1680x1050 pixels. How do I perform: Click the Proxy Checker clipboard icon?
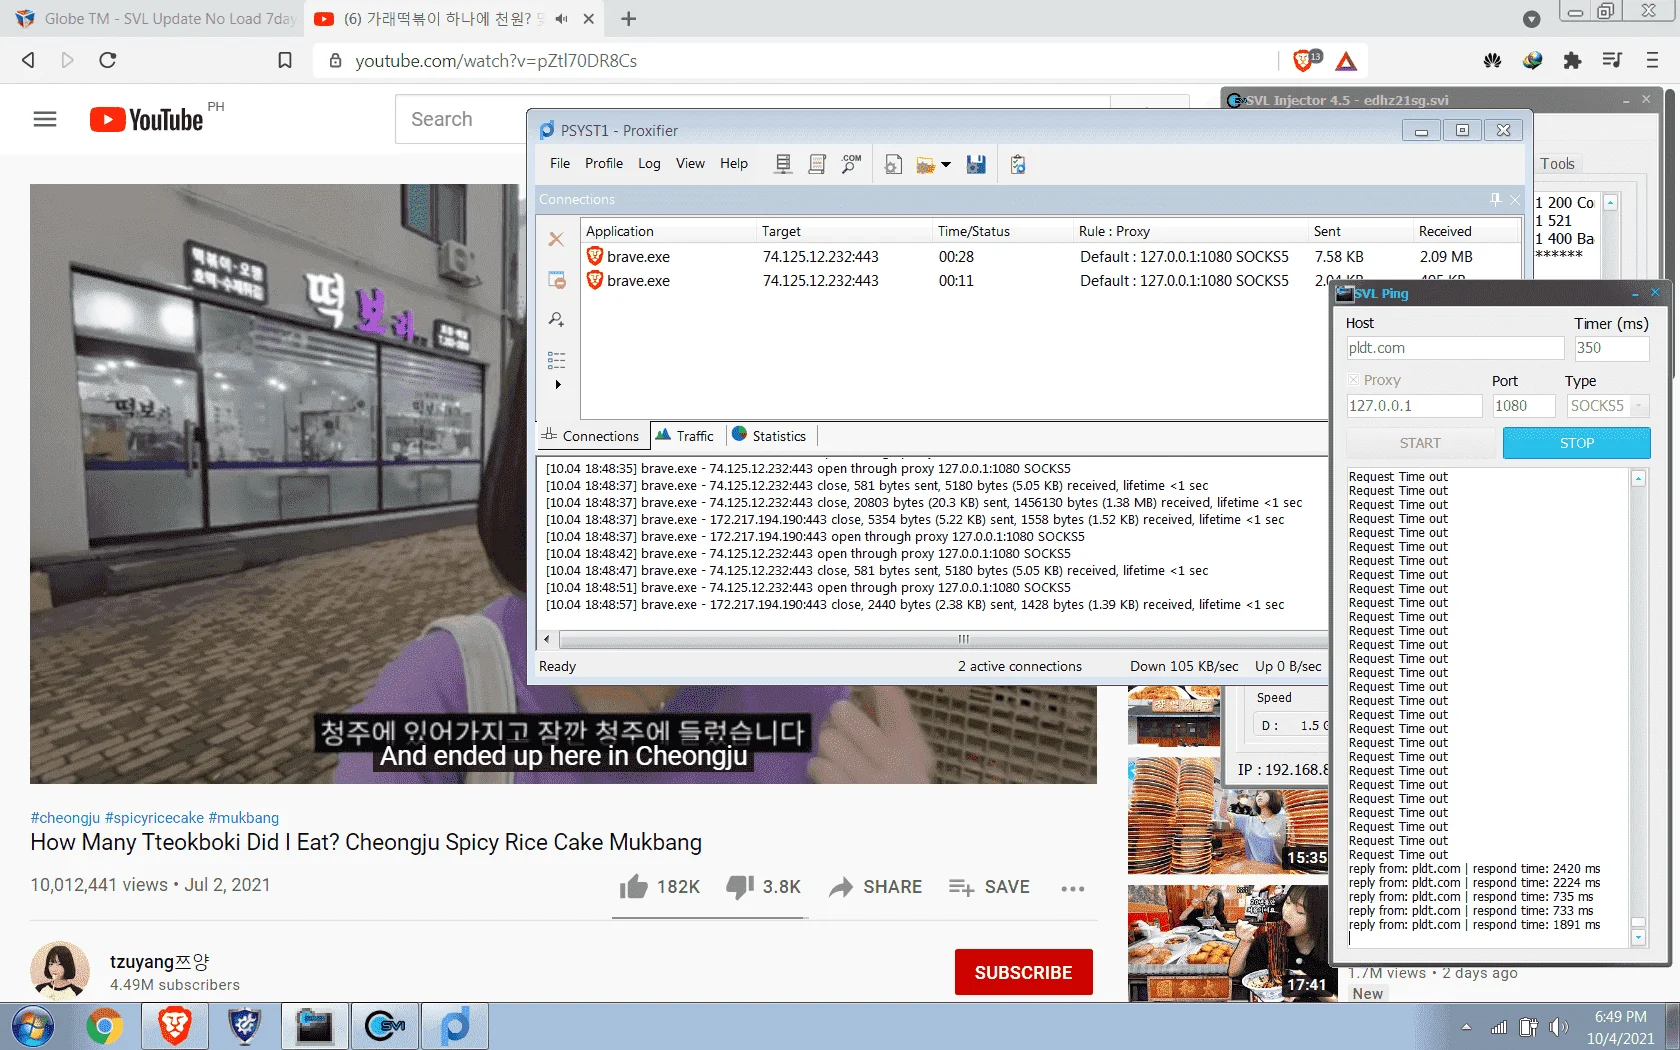[x=1018, y=164]
